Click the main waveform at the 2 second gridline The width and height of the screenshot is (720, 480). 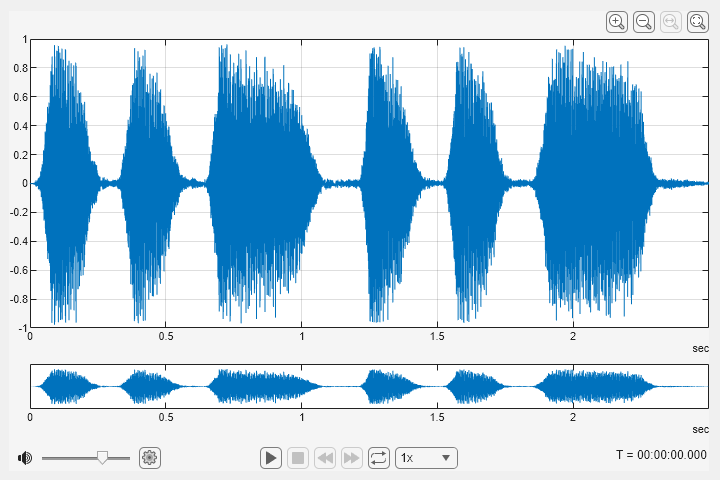(x=573, y=183)
